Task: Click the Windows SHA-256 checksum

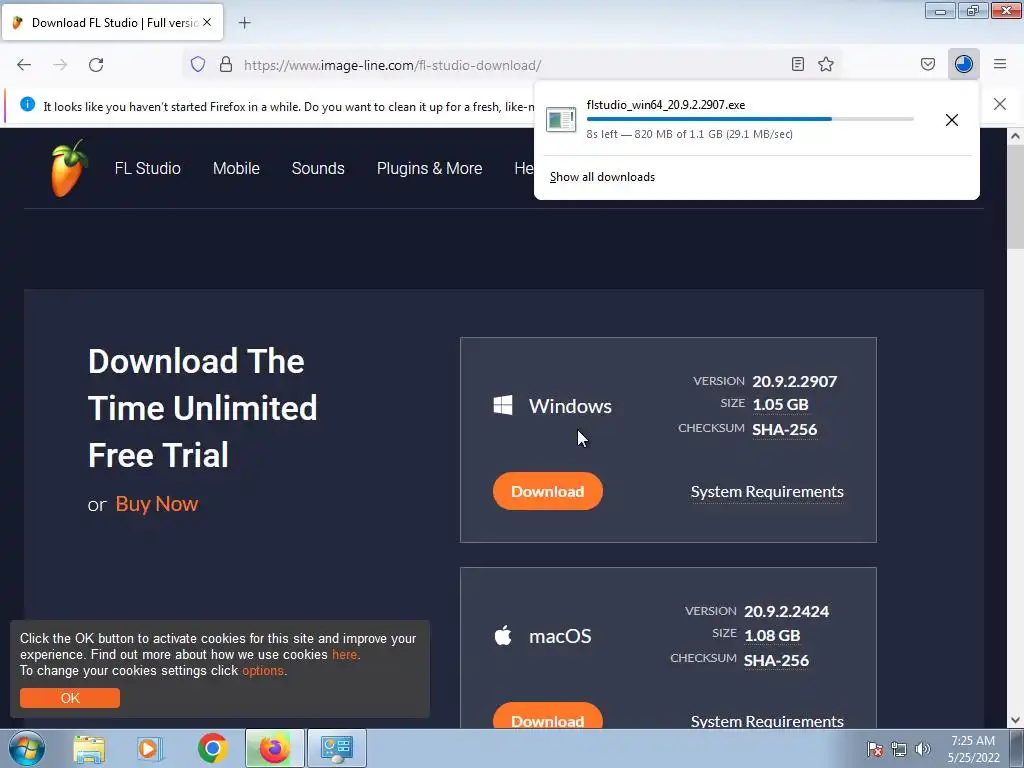Action: 784,430
